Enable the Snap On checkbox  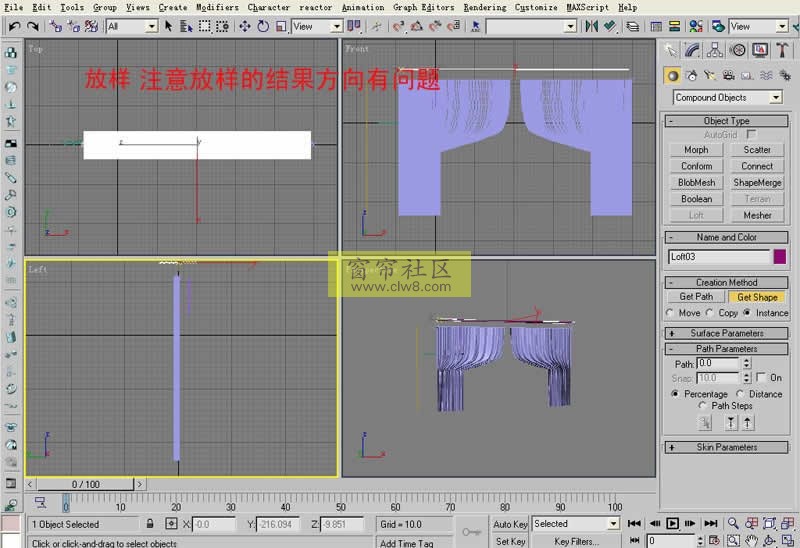point(761,377)
